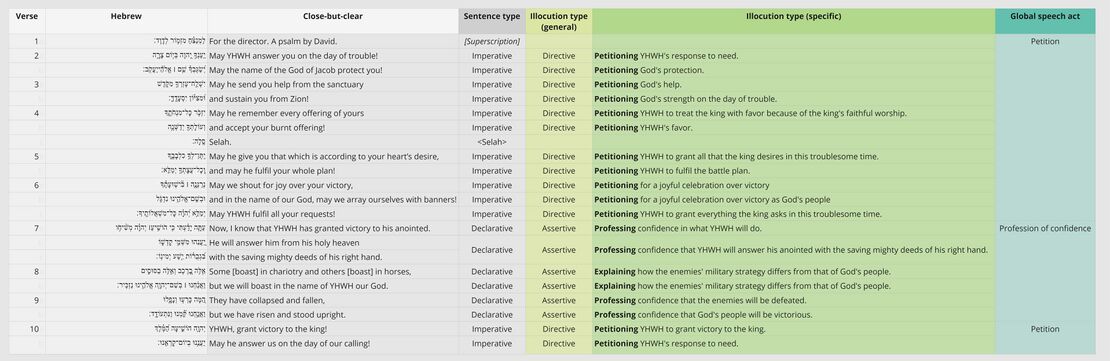Click the "Profession of confidence" cell
Screen dimensions: 1110x361
pos(1044,229)
